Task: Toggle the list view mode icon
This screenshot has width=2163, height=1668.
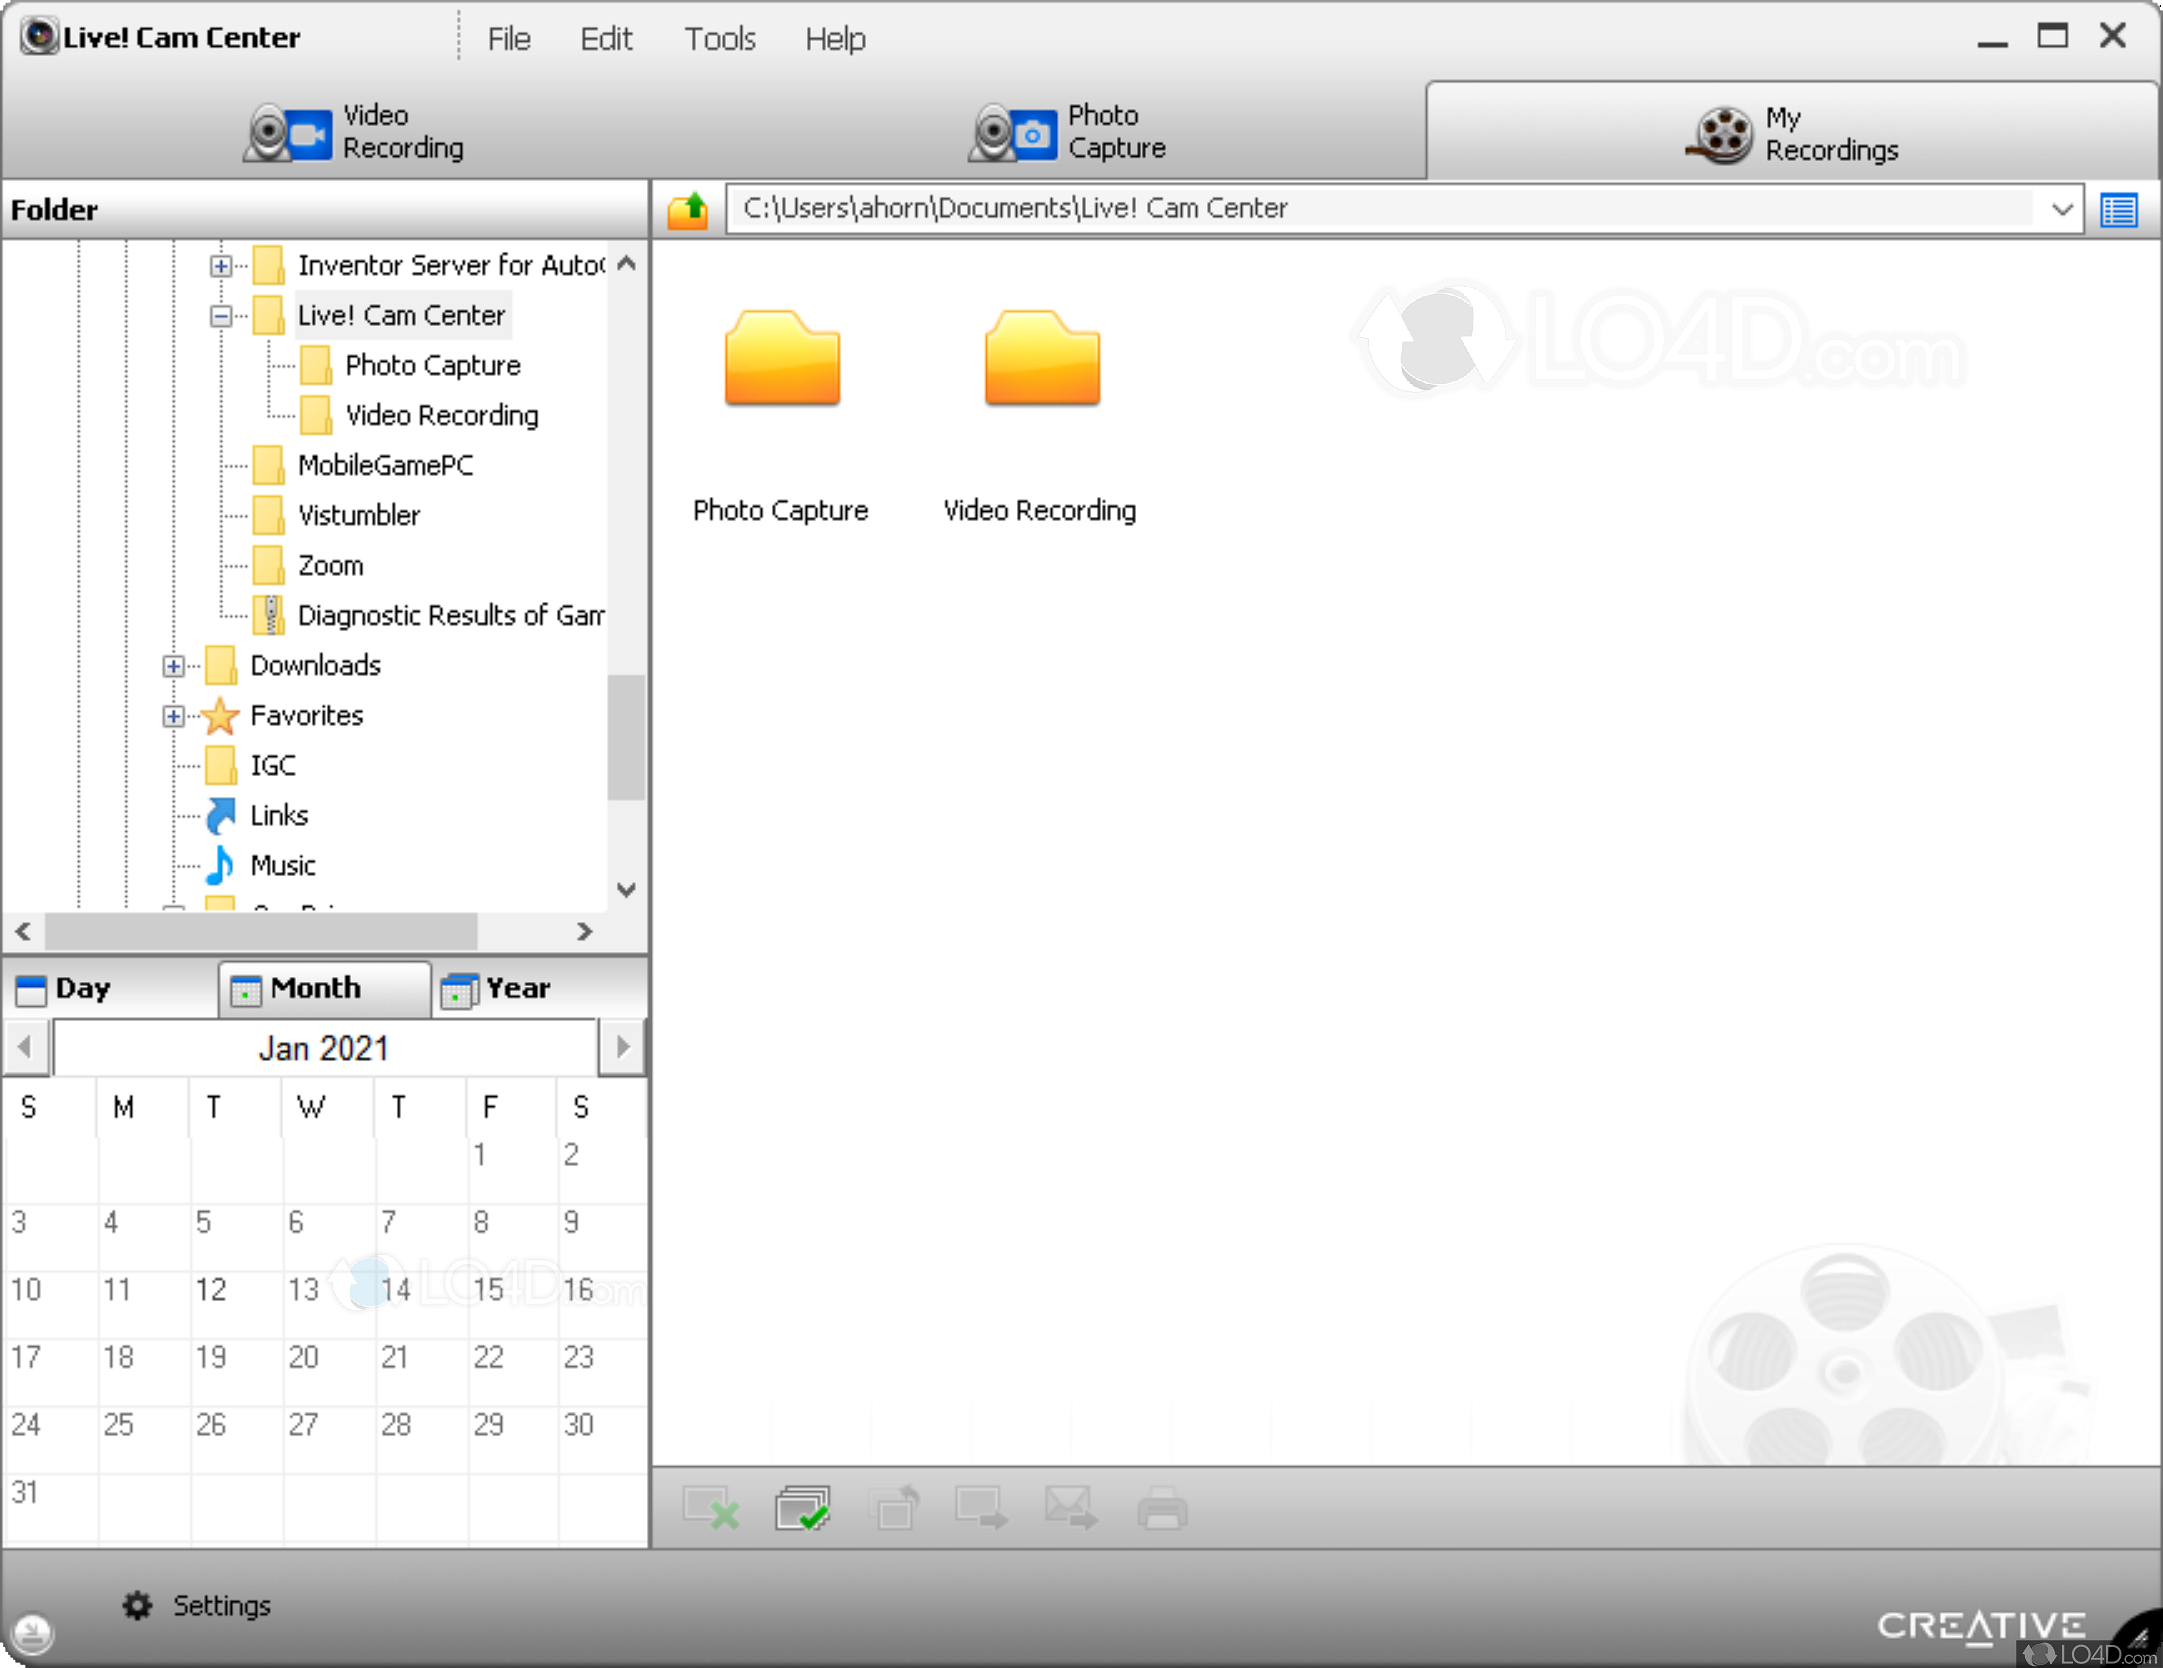Action: (x=2118, y=210)
